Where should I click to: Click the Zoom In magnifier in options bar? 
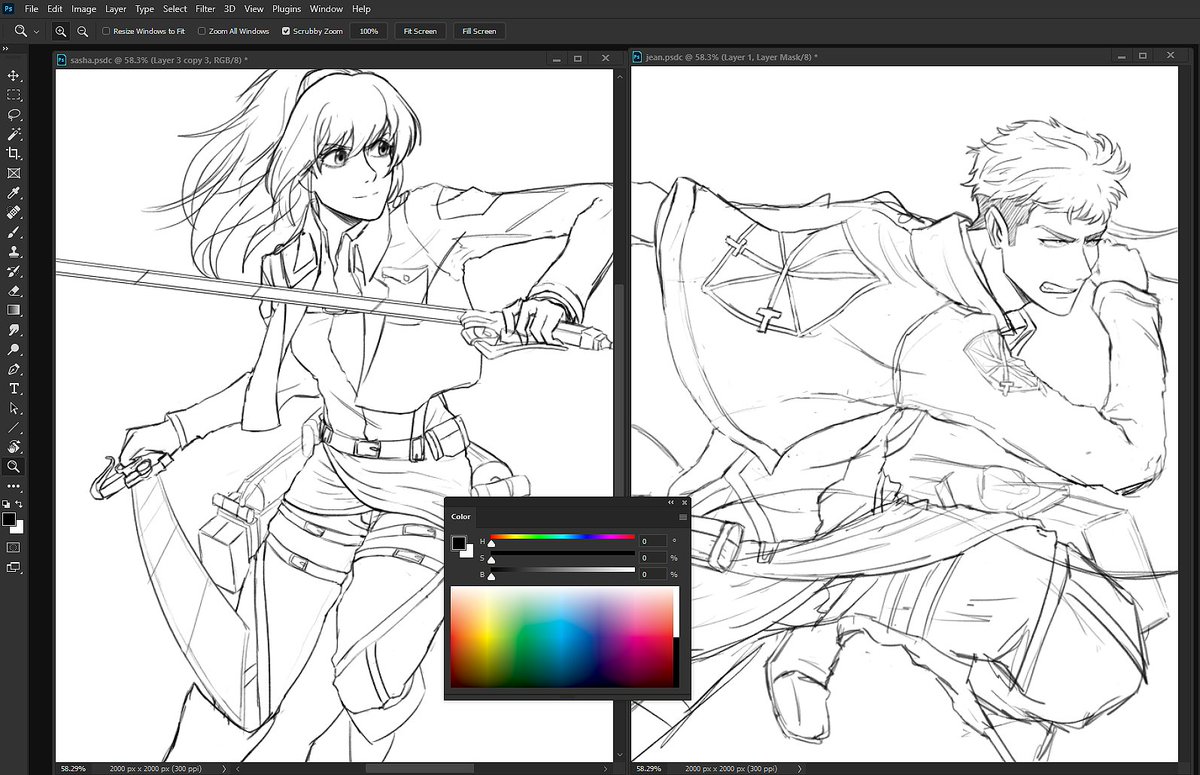click(x=61, y=32)
